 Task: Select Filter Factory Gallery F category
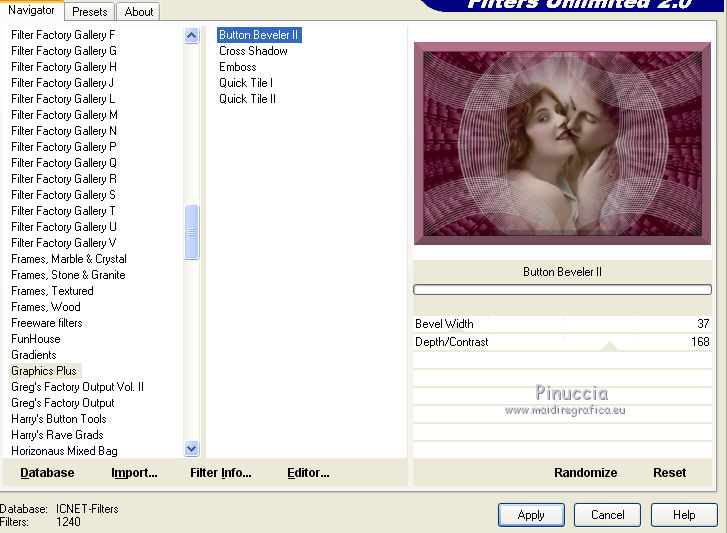(x=63, y=35)
